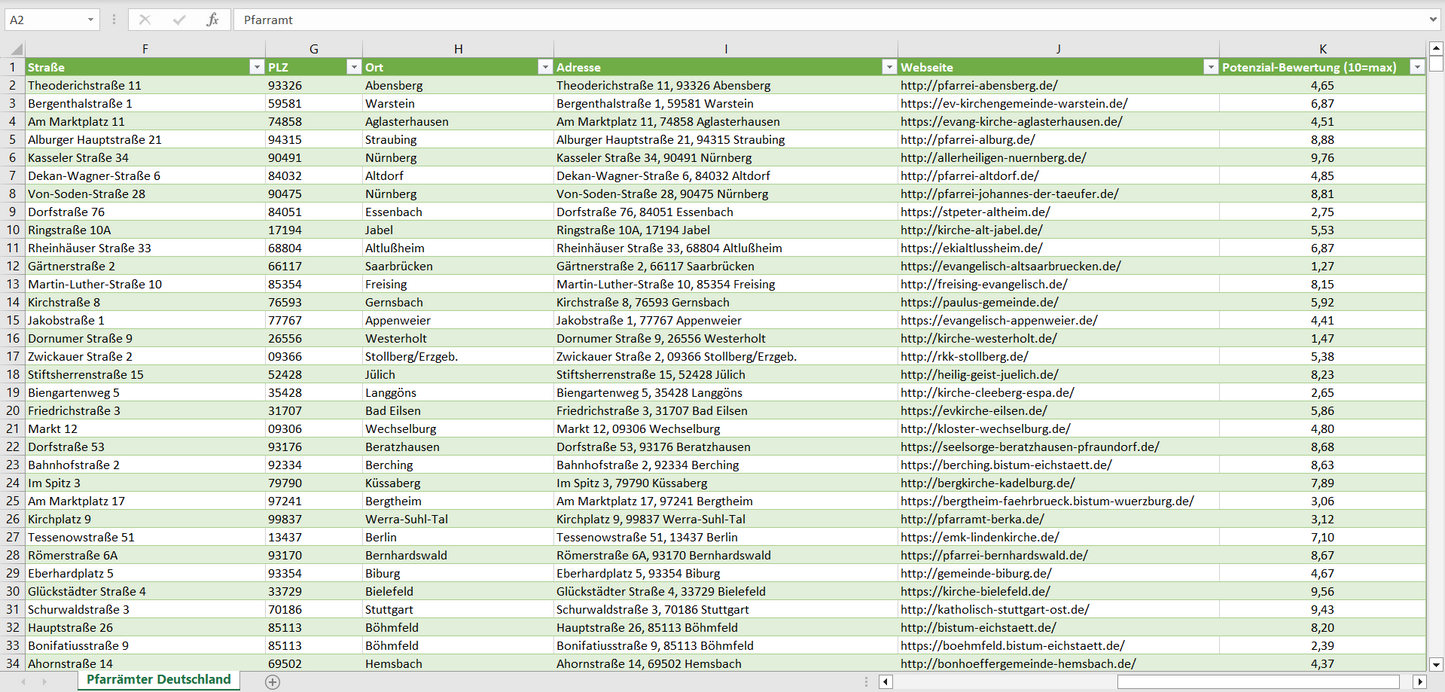The width and height of the screenshot is (1445, 692).
Task: Click the Enter checkmark icon in formula bar
Action: coord(179,20)
